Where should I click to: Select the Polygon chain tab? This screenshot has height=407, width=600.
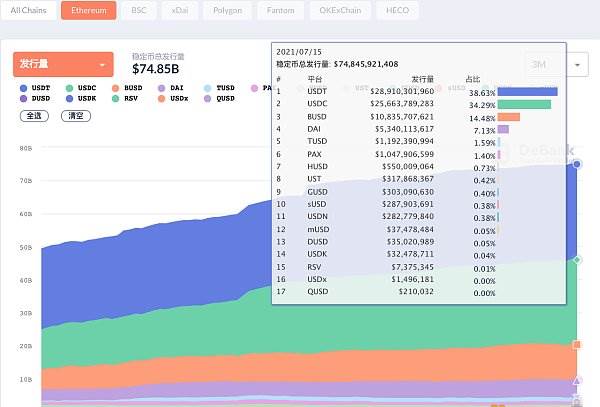pos(227,10)
